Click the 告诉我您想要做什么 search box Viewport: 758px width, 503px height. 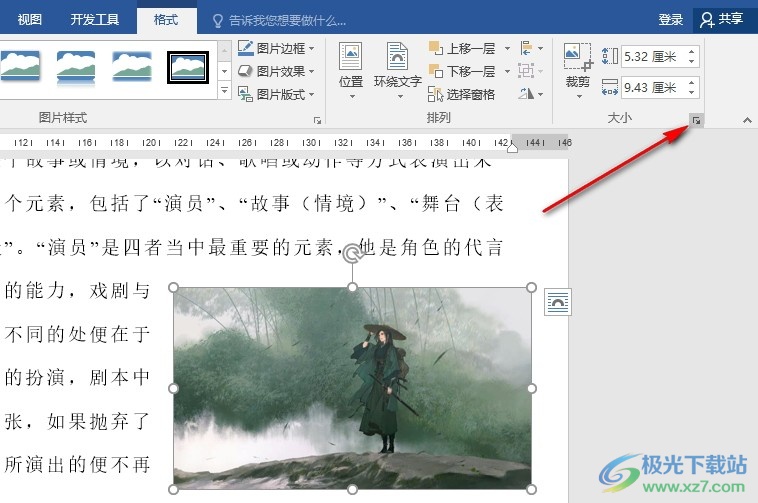(x=287, y=20)
